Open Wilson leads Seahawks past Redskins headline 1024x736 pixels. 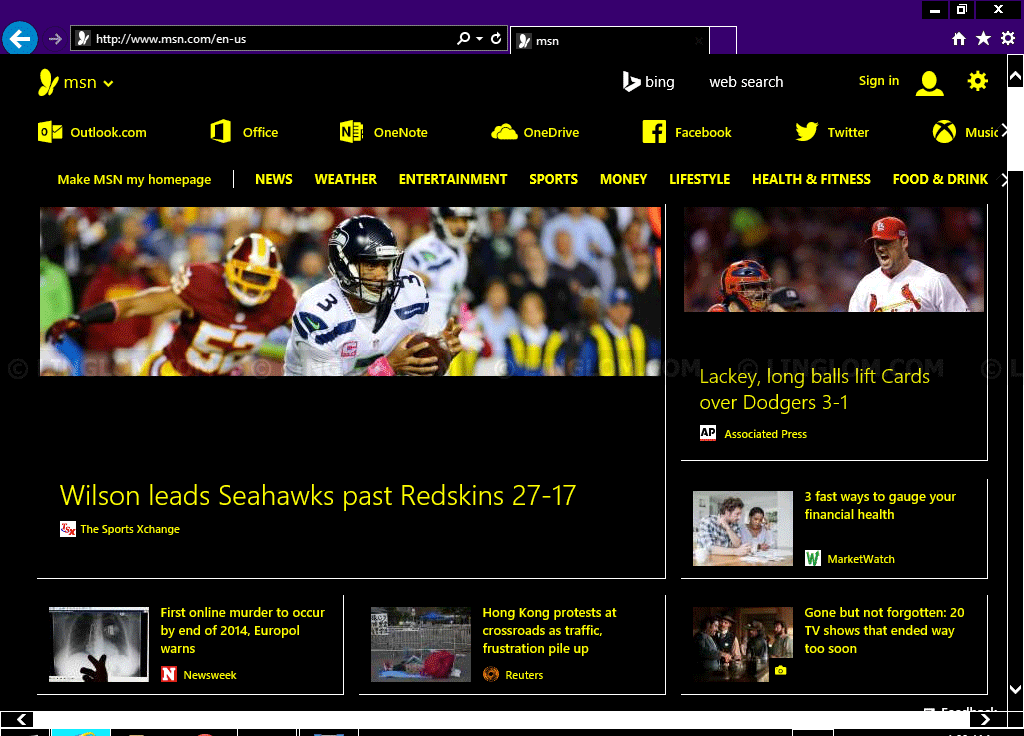coord(317,496)
